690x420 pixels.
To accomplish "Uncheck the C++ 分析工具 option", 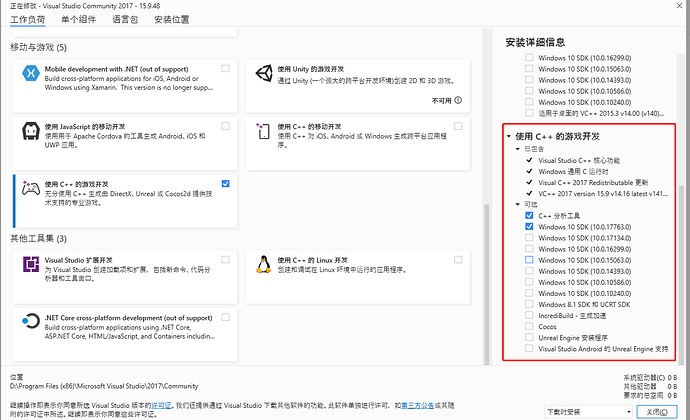I will [x=529, y=215].
